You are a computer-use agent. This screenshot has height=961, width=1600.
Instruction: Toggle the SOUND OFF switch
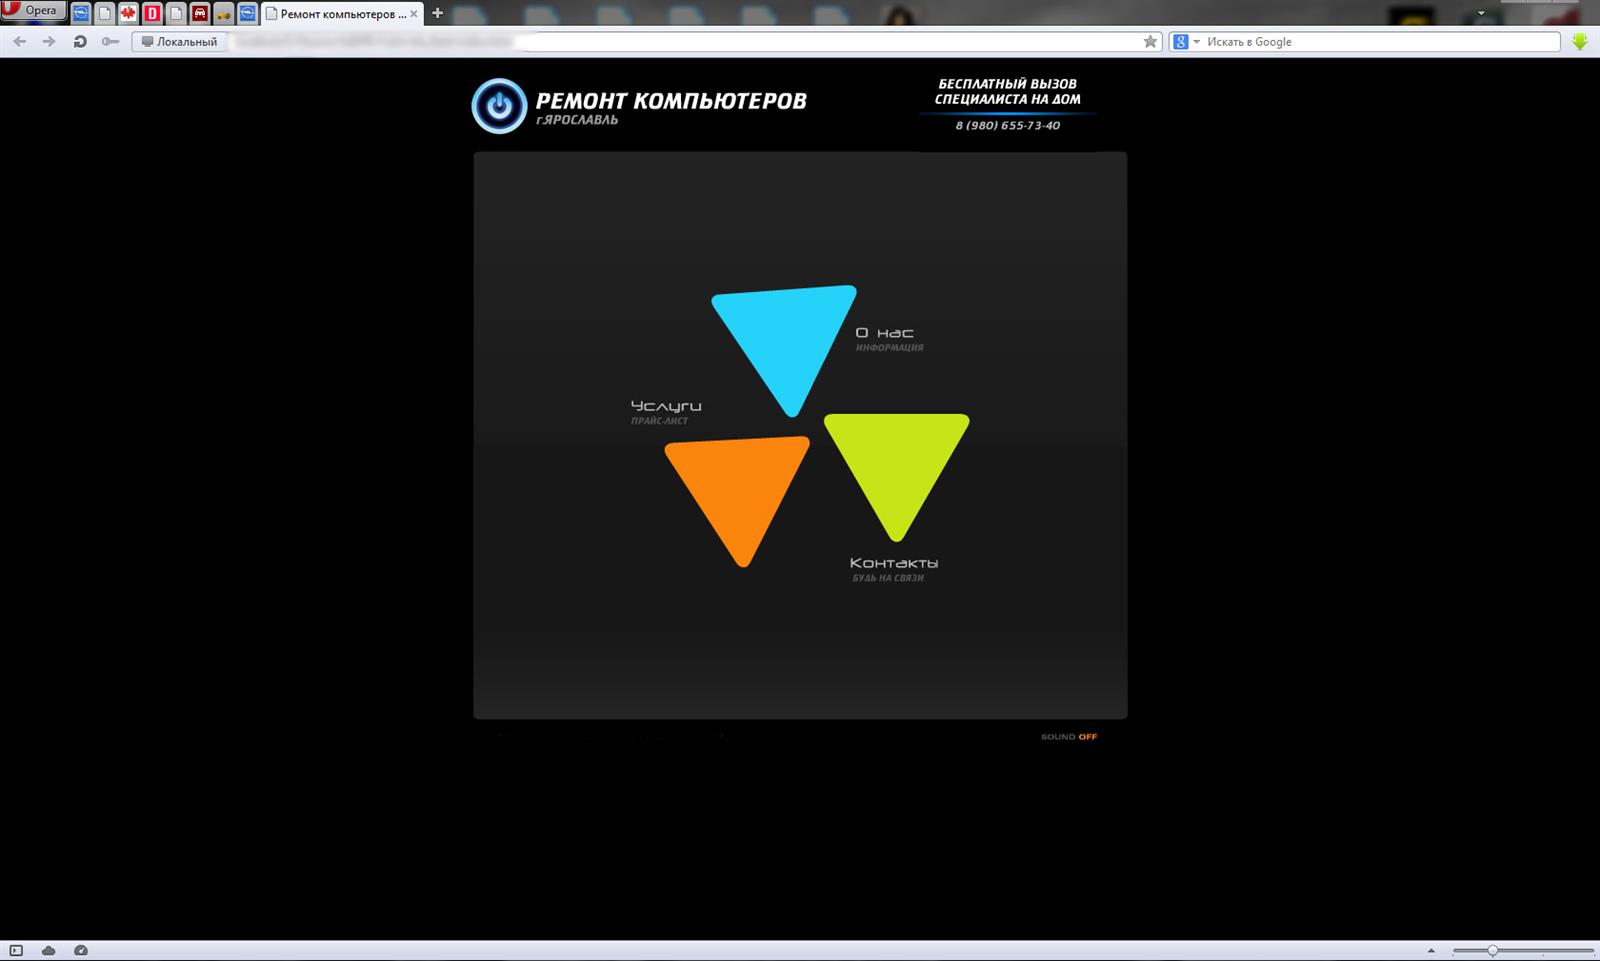point(1069,737)
